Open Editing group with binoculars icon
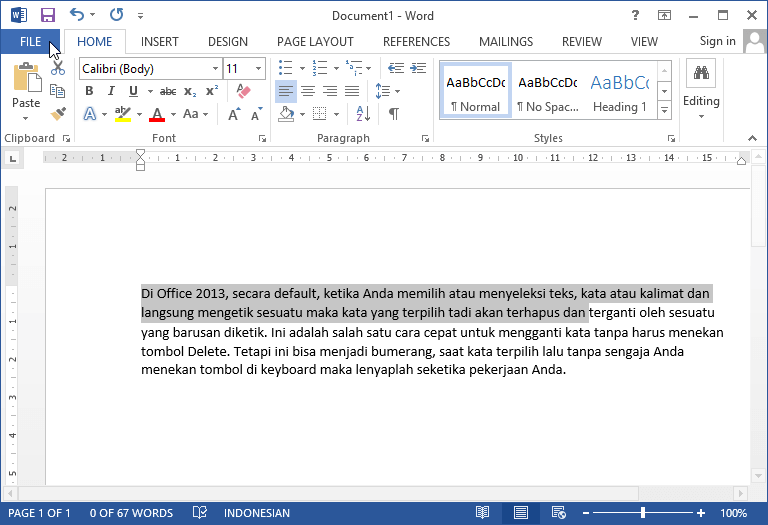The height and width of the screenshot is (525, 768). coord(701,73)
